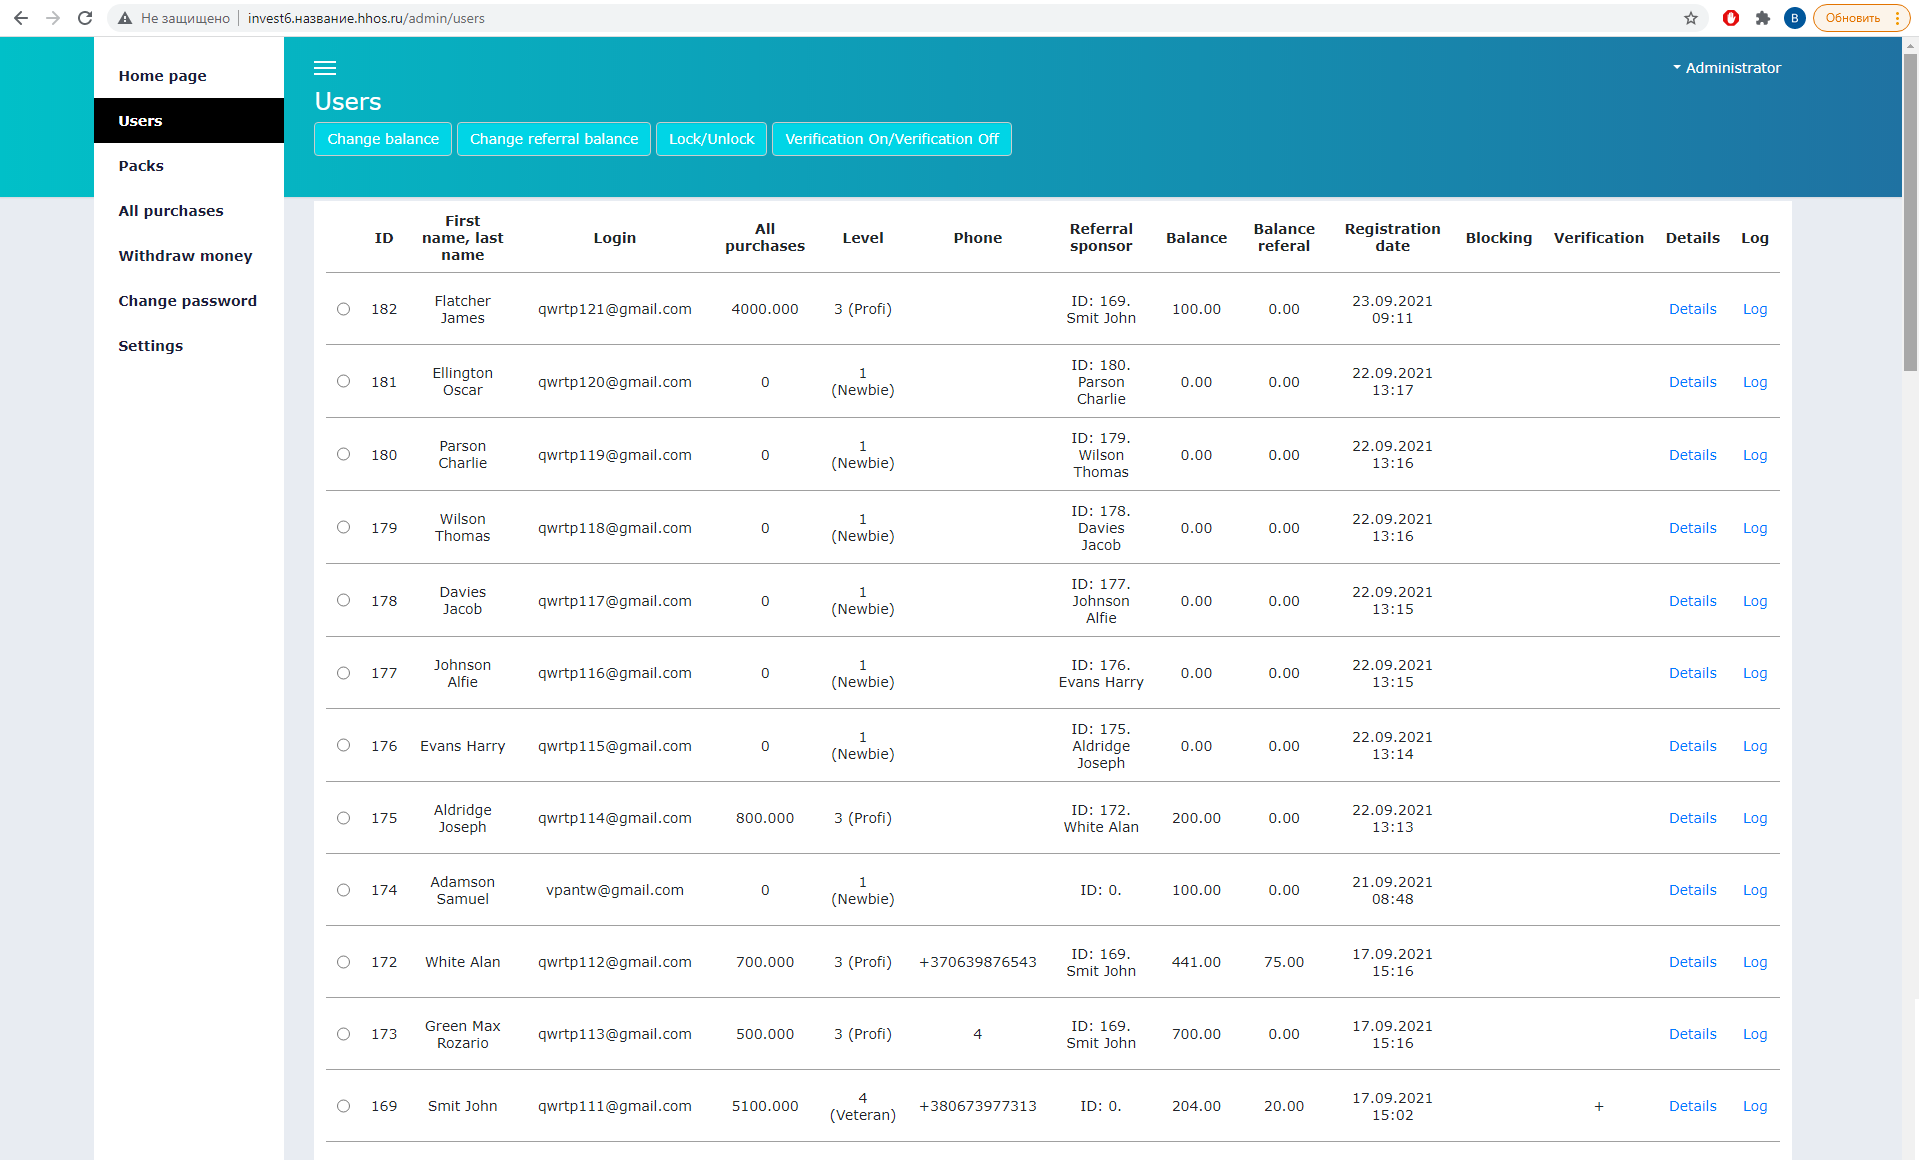Select the radio button for user 175
Viewport: 1920px width, 1160px height.
343,818
